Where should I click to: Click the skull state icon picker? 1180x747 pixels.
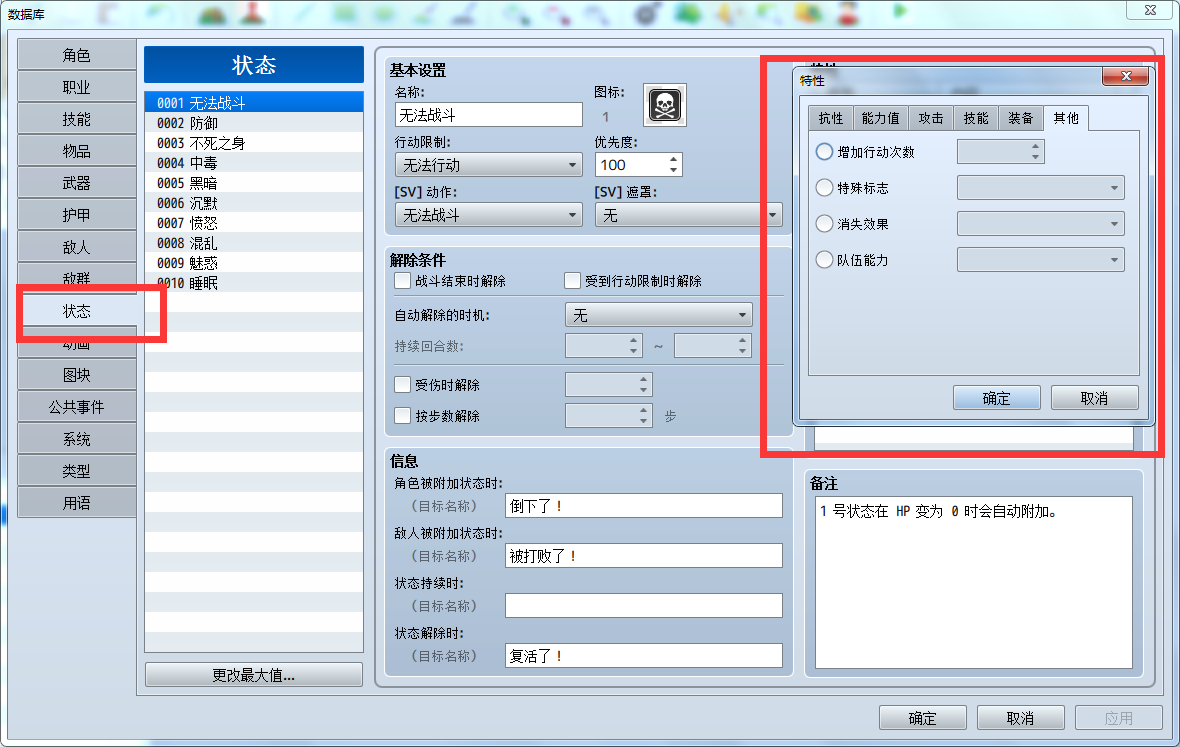coord(665,105)
